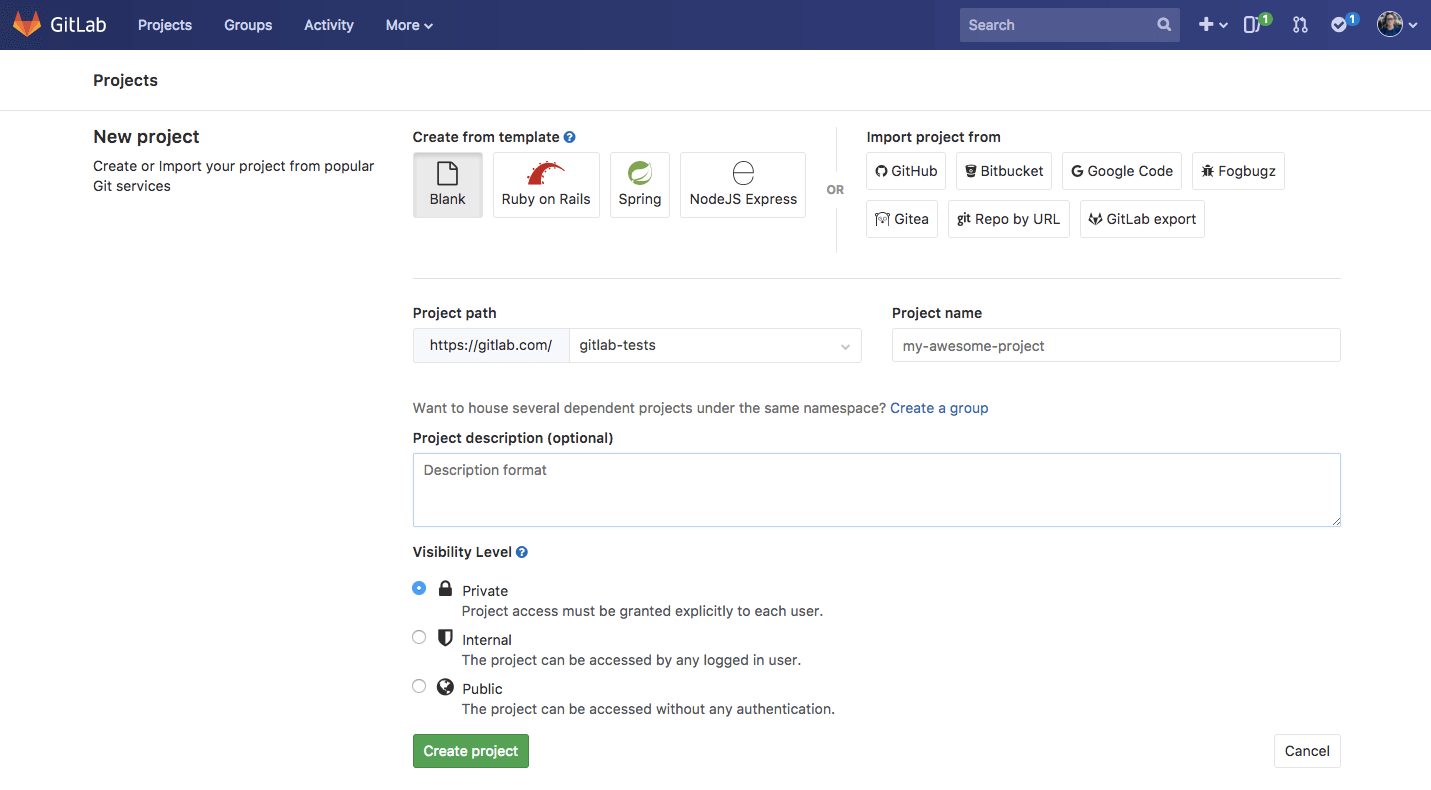
Task: Click the search magnifier icon
Action: pyautogui.click(x=1164, y=25)
